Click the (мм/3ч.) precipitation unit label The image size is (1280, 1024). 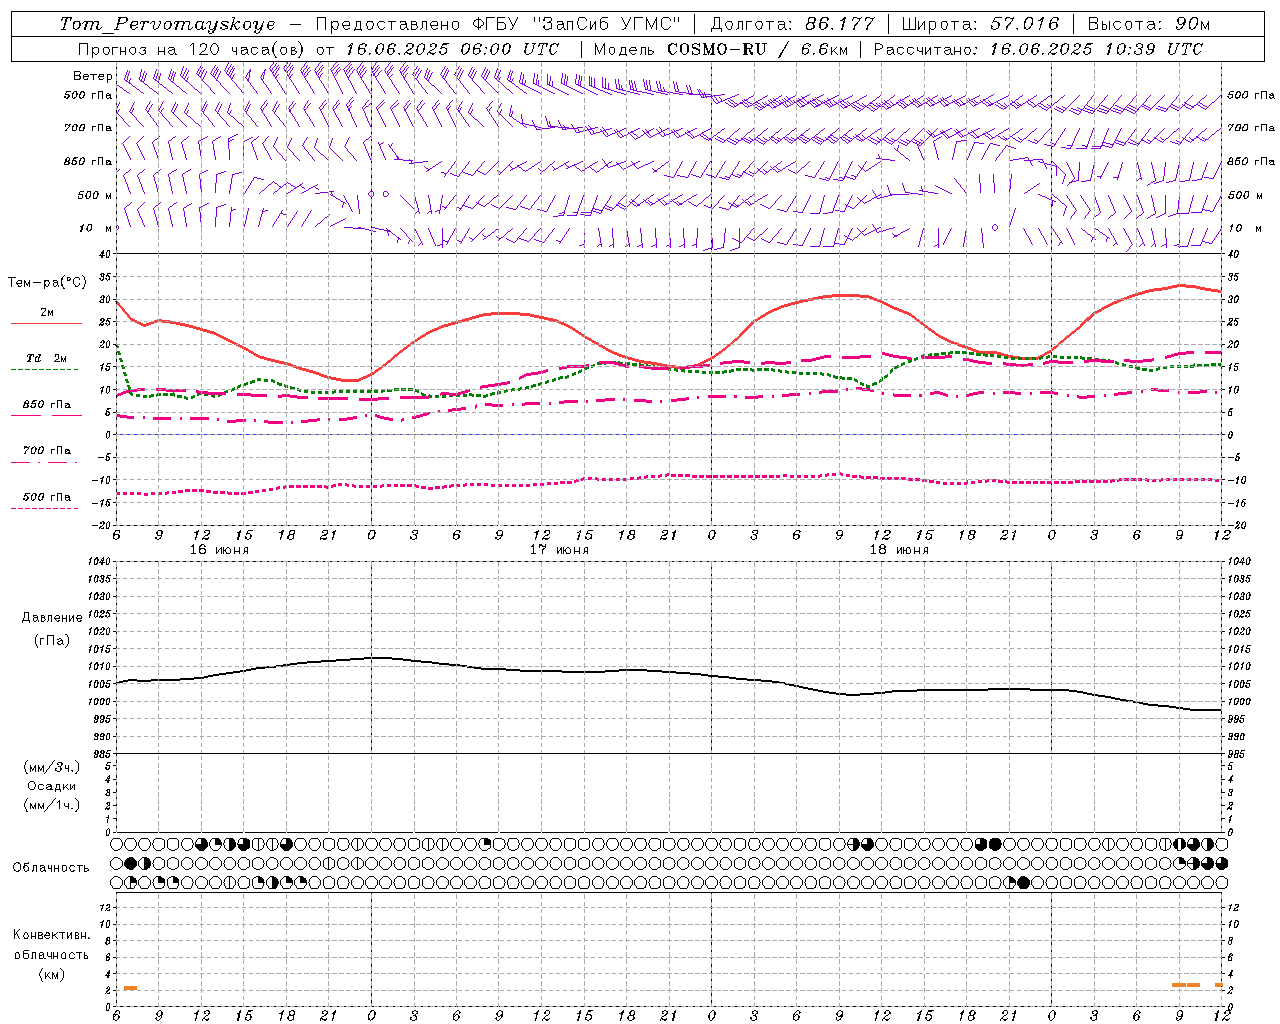52,767
